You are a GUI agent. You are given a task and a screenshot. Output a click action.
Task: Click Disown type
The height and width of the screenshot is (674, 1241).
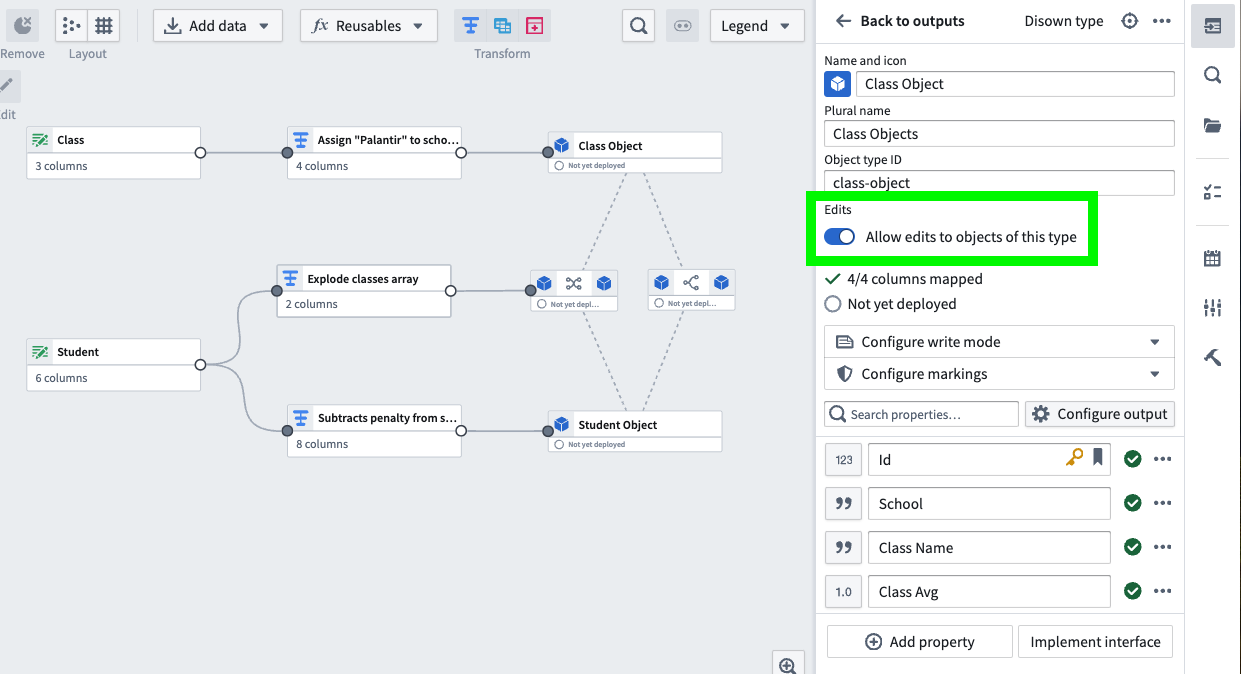click(x=1064, y=21)
